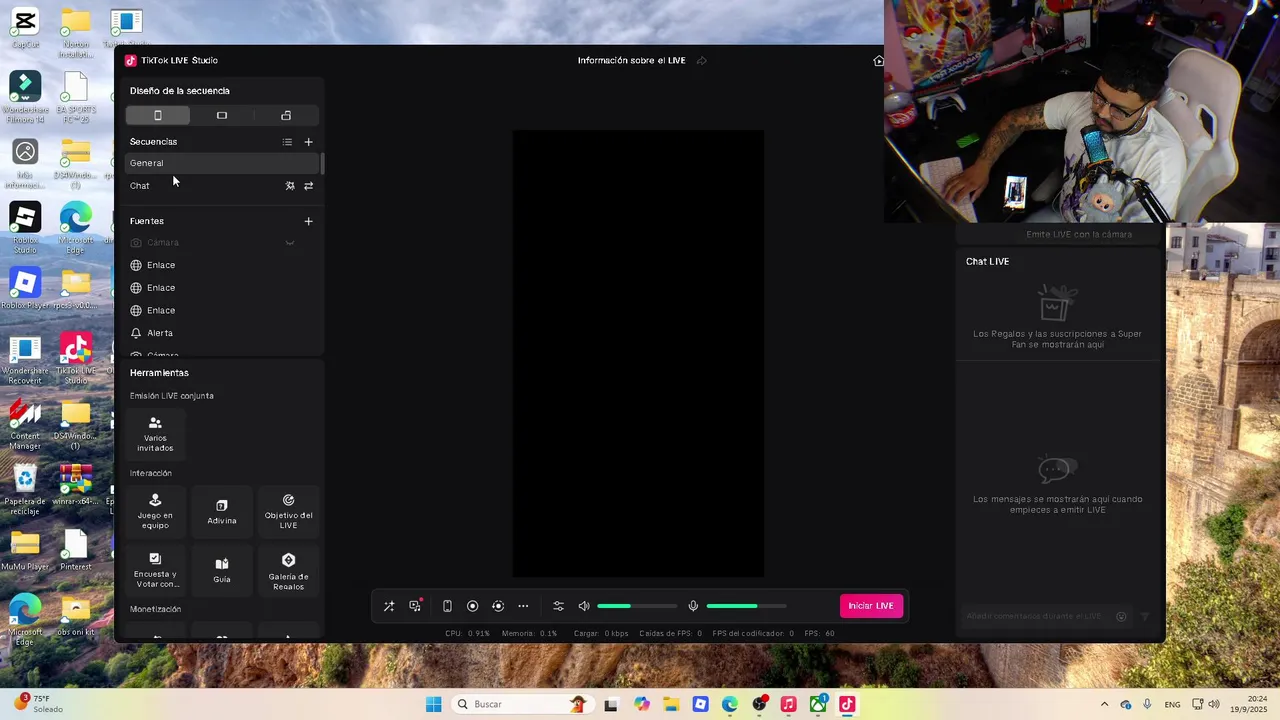Open Wondershare Filmora desktop shortcut
1280x720 pixels.
point(25,97)
